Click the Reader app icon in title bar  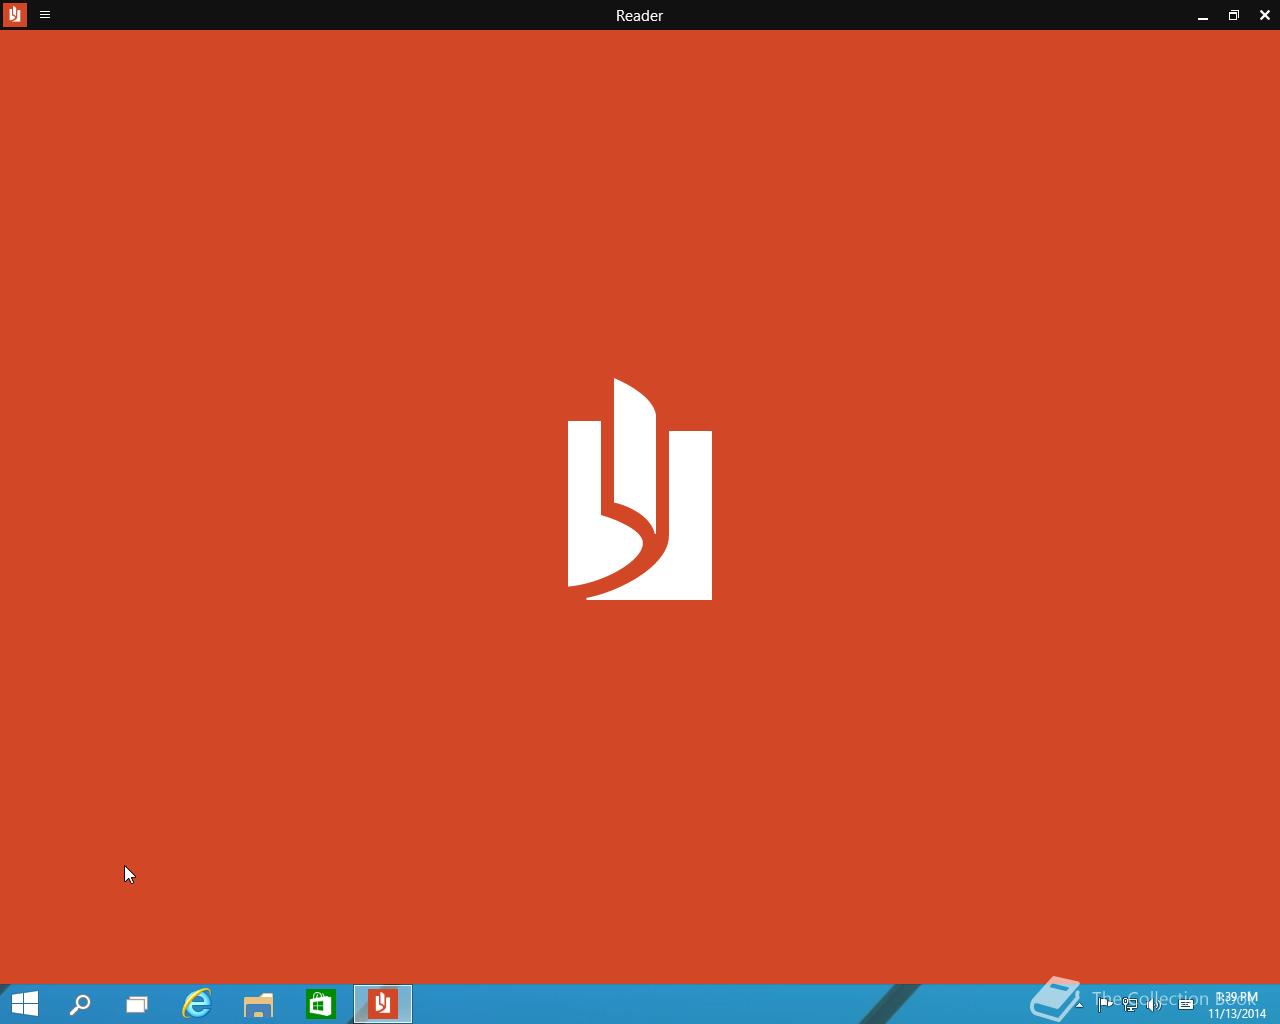15,15
